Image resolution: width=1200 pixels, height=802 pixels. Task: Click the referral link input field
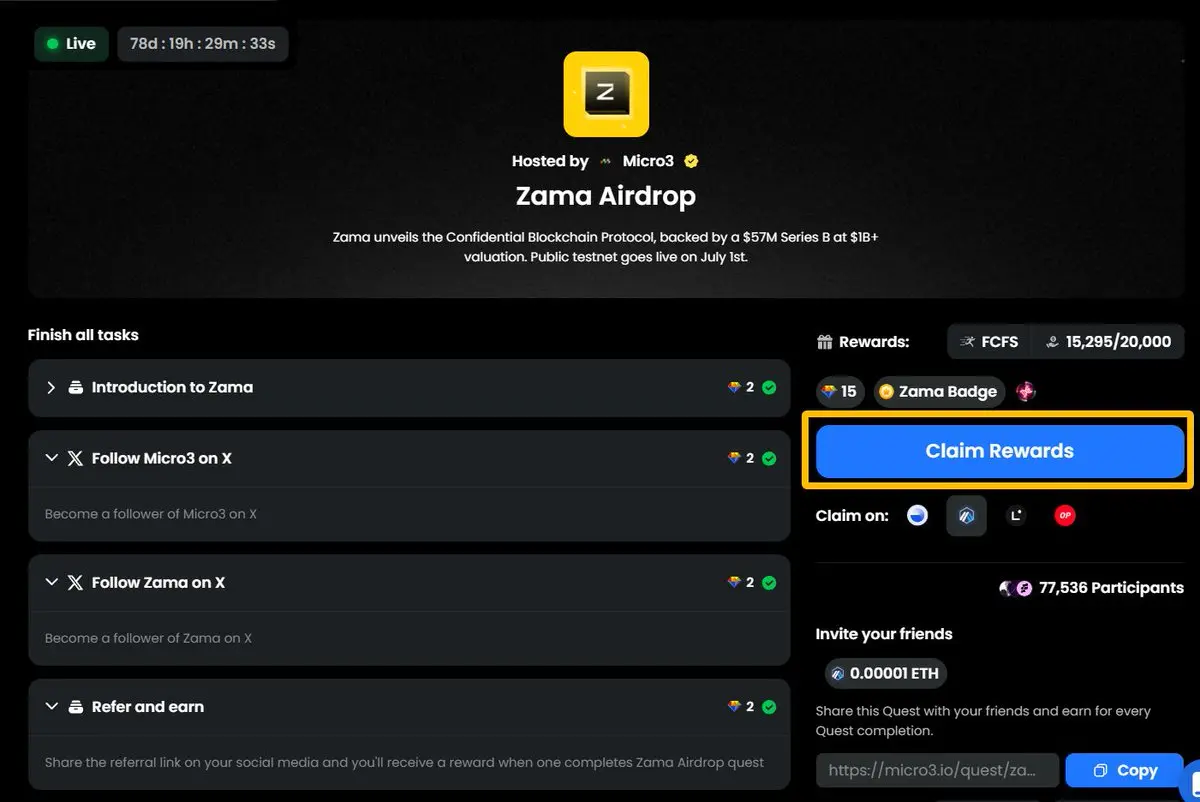[937, 770]
